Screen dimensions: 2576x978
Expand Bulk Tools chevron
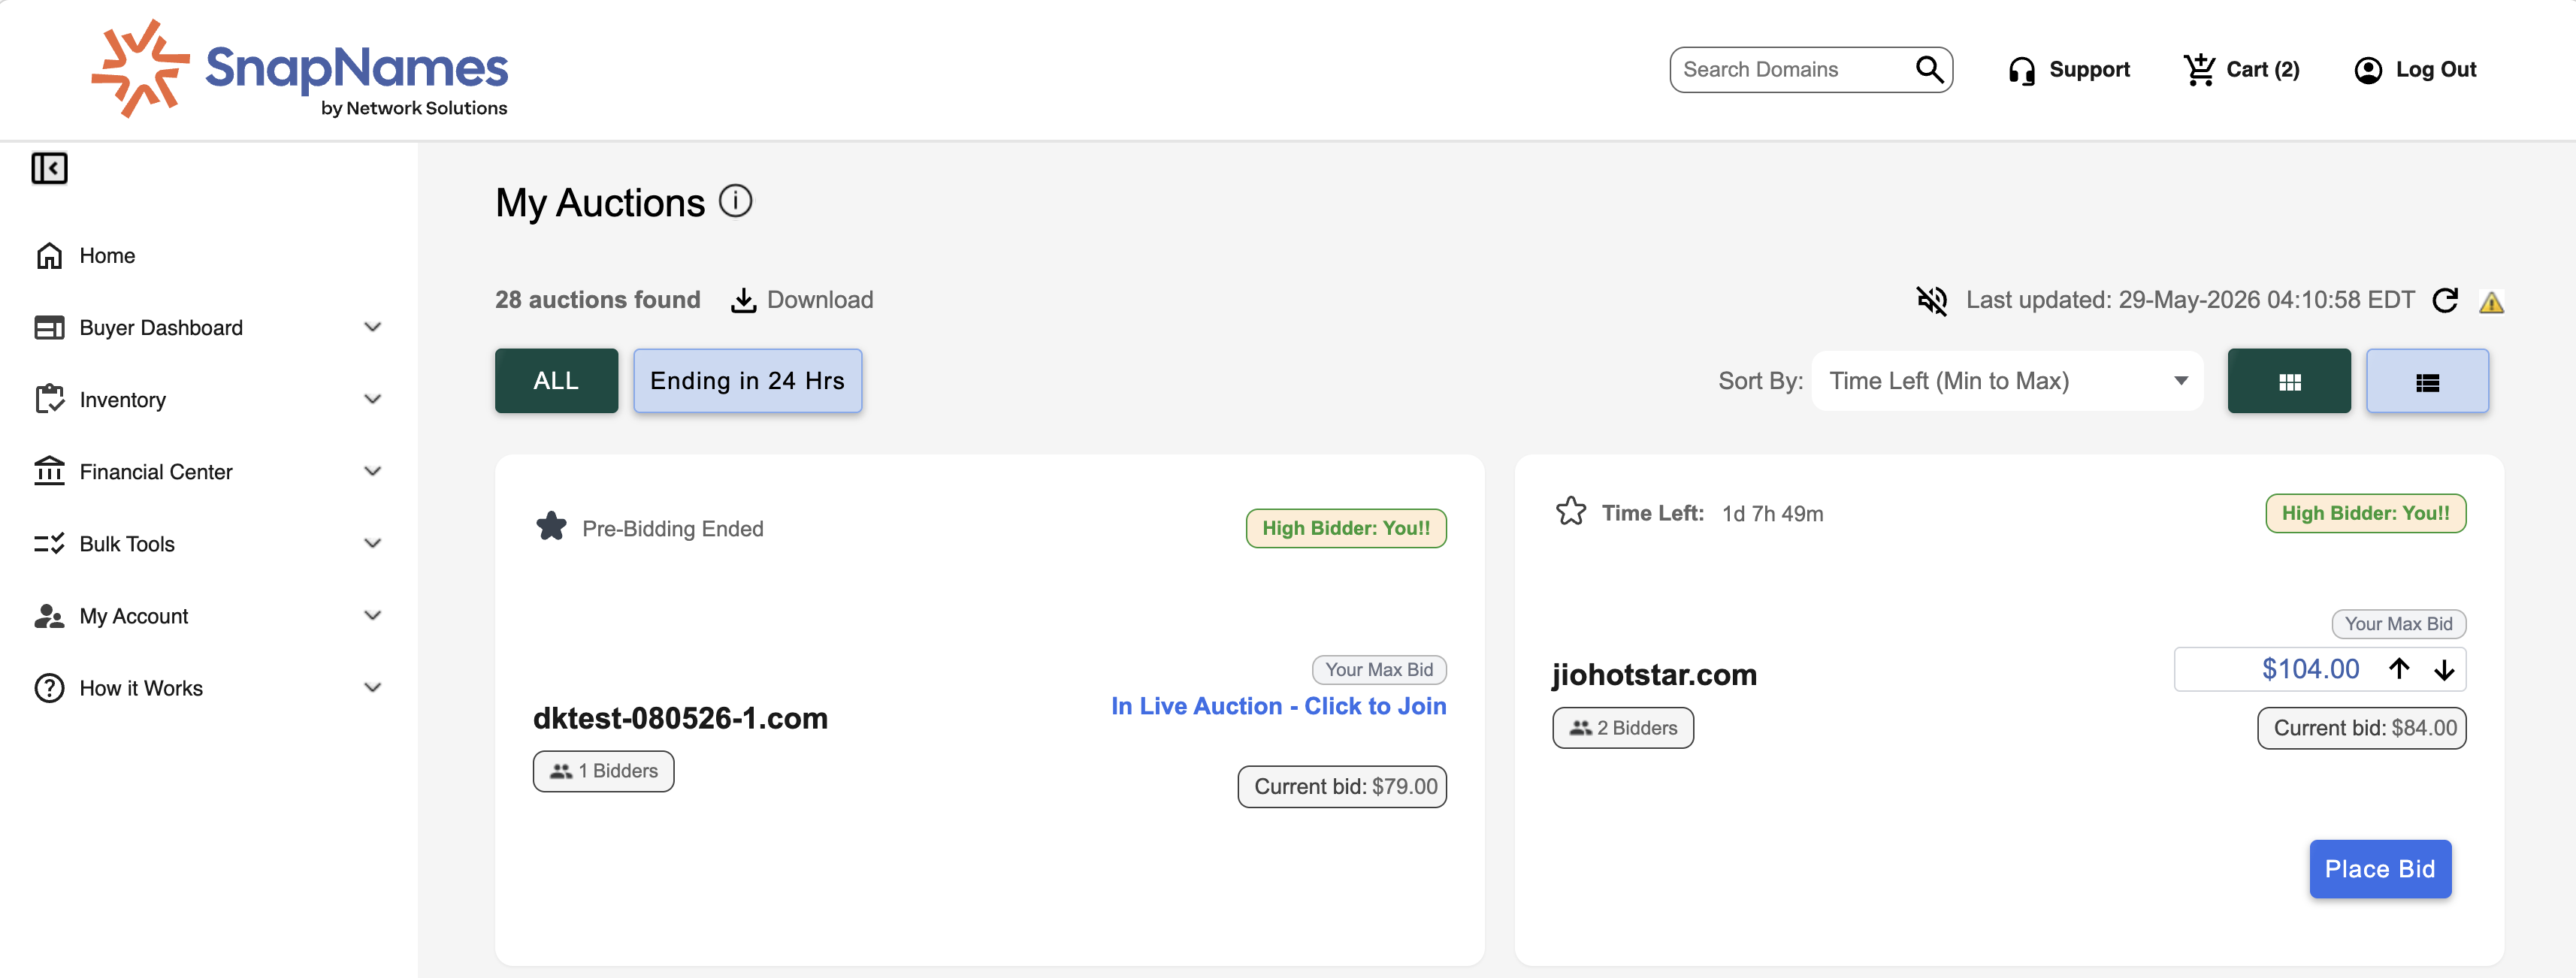[x=373, y=543]
